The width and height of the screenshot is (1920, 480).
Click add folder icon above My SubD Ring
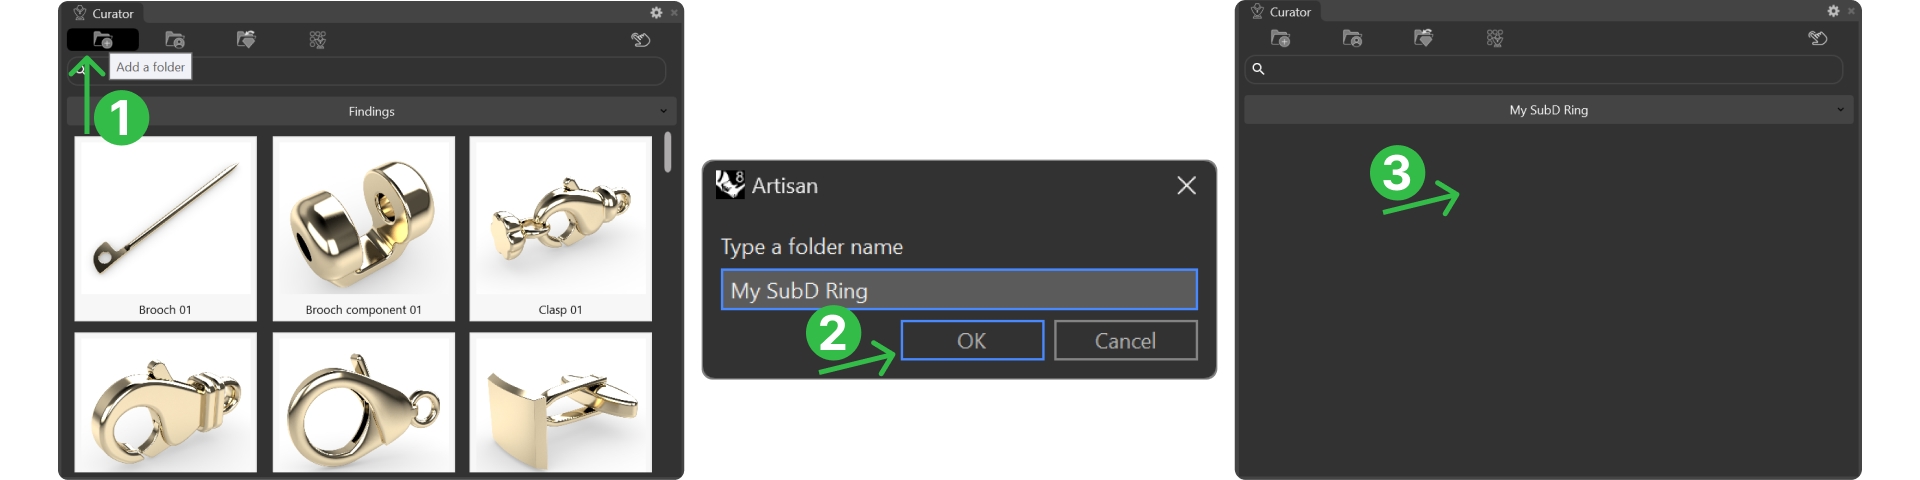[x=1280, y=38]
